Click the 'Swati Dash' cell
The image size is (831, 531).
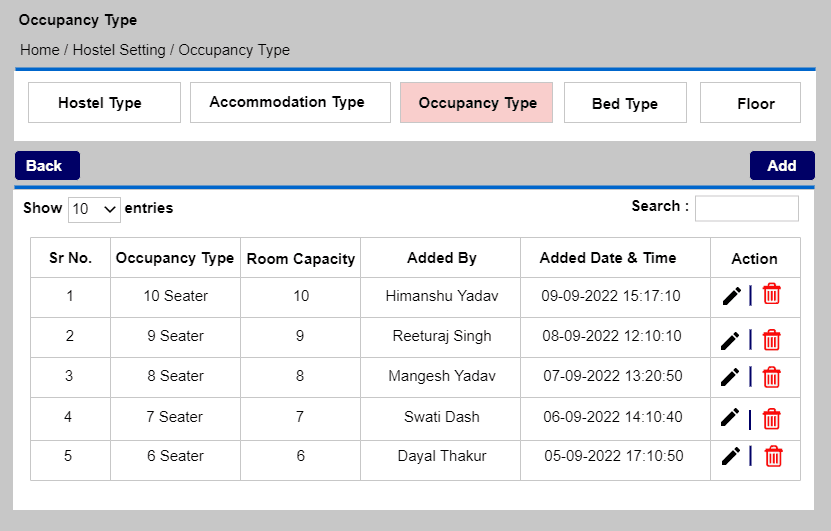[x=441, y=417]
